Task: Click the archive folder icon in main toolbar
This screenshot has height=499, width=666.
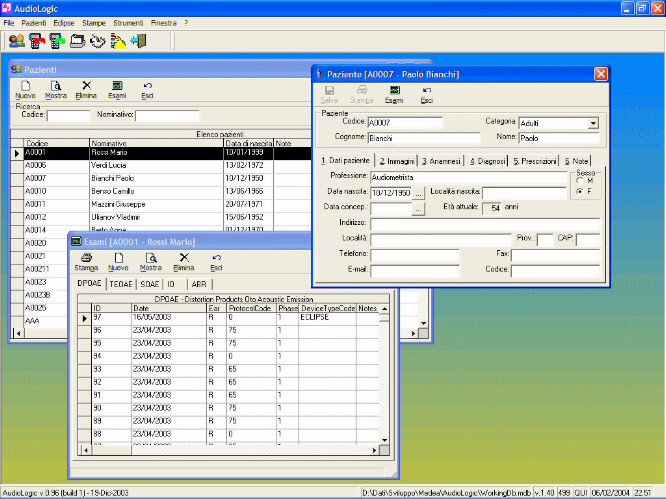Action: pos(78,41)
